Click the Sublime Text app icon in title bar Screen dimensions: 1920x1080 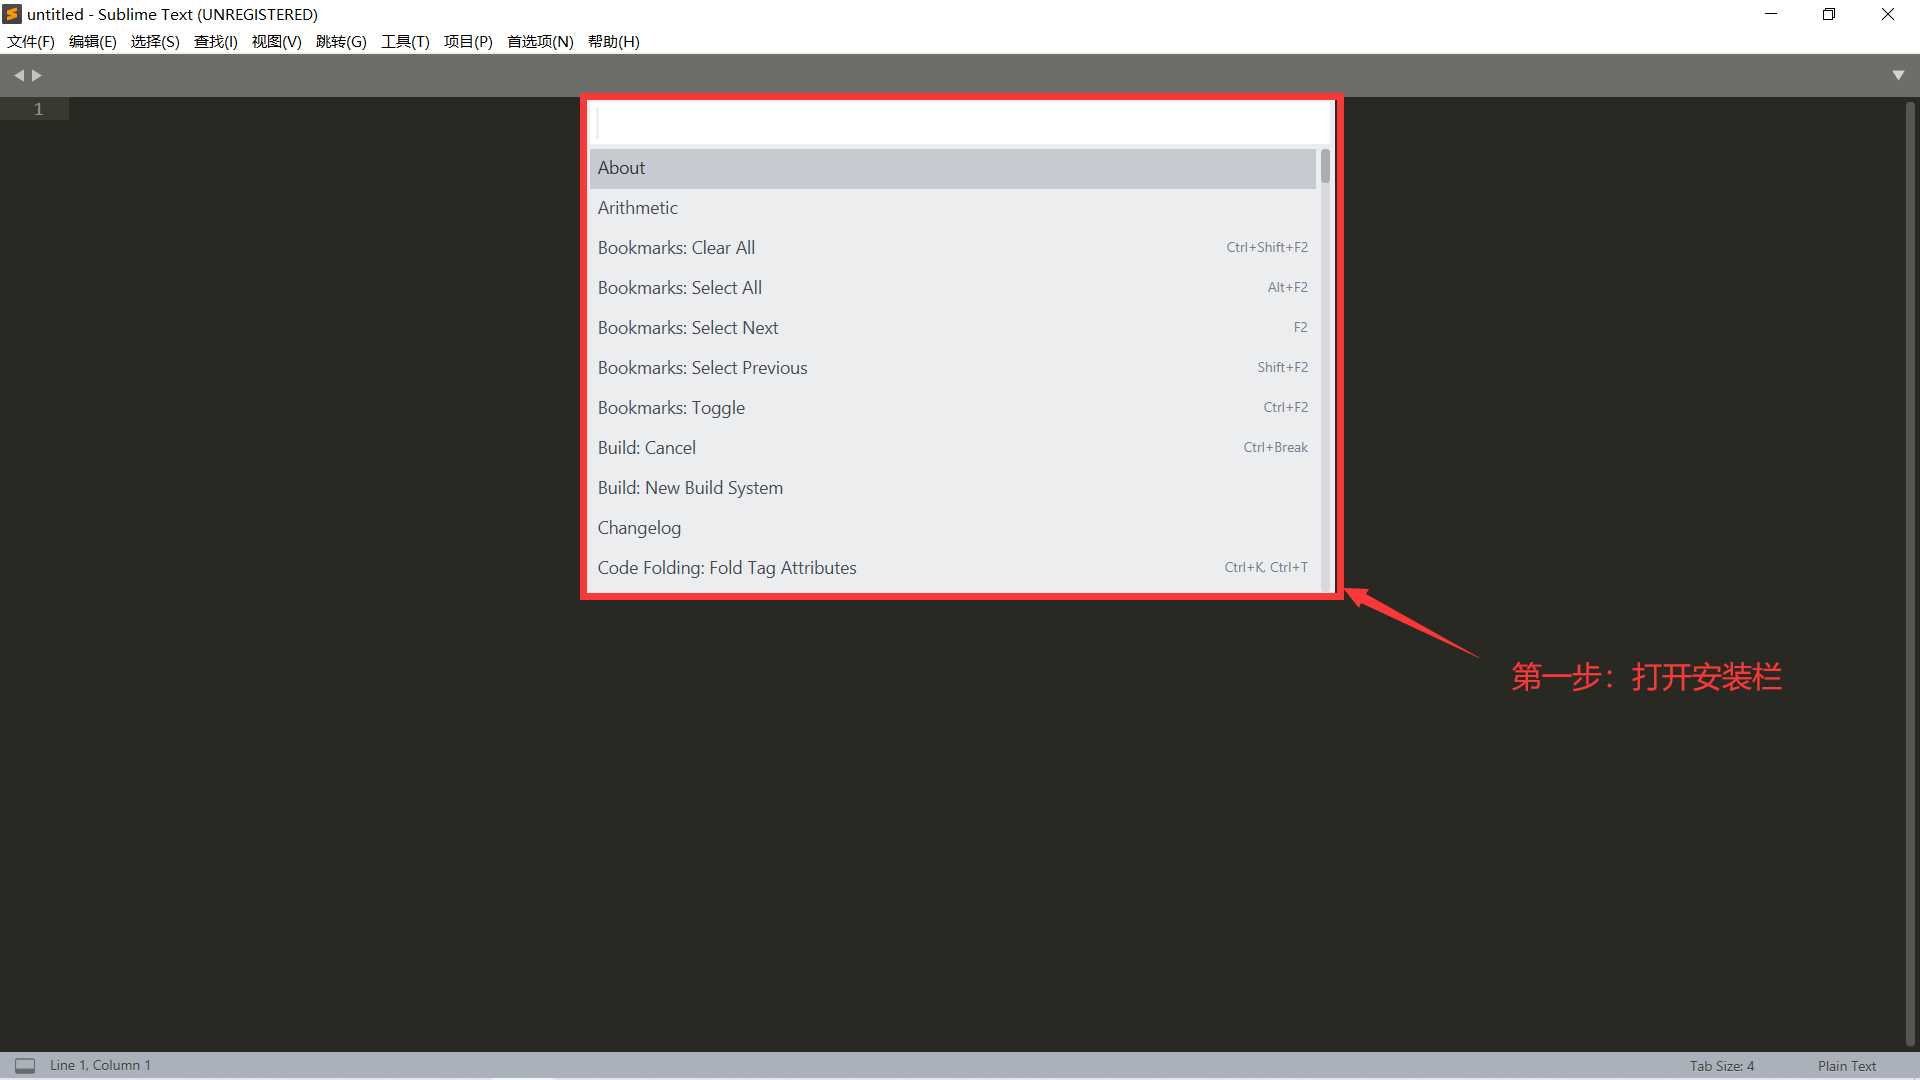tap(12, 14)
